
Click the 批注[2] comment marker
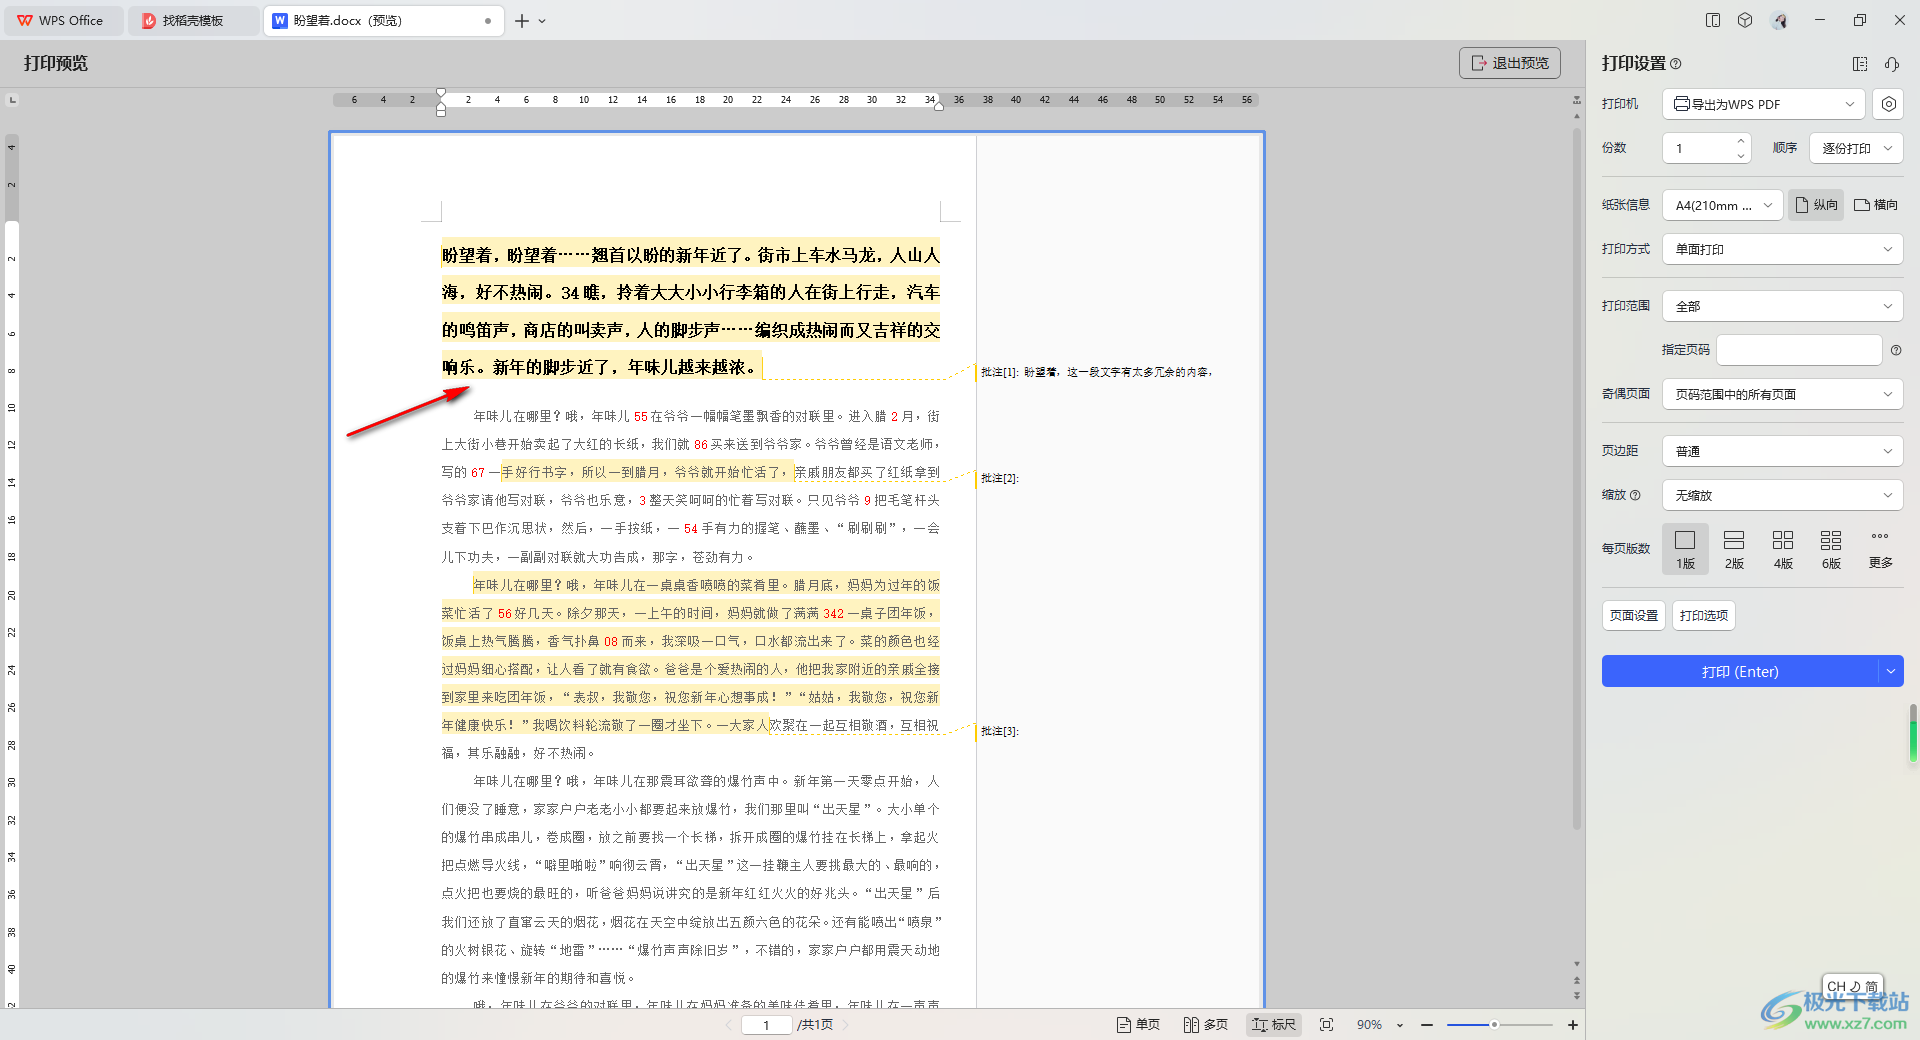[1000, 478]
